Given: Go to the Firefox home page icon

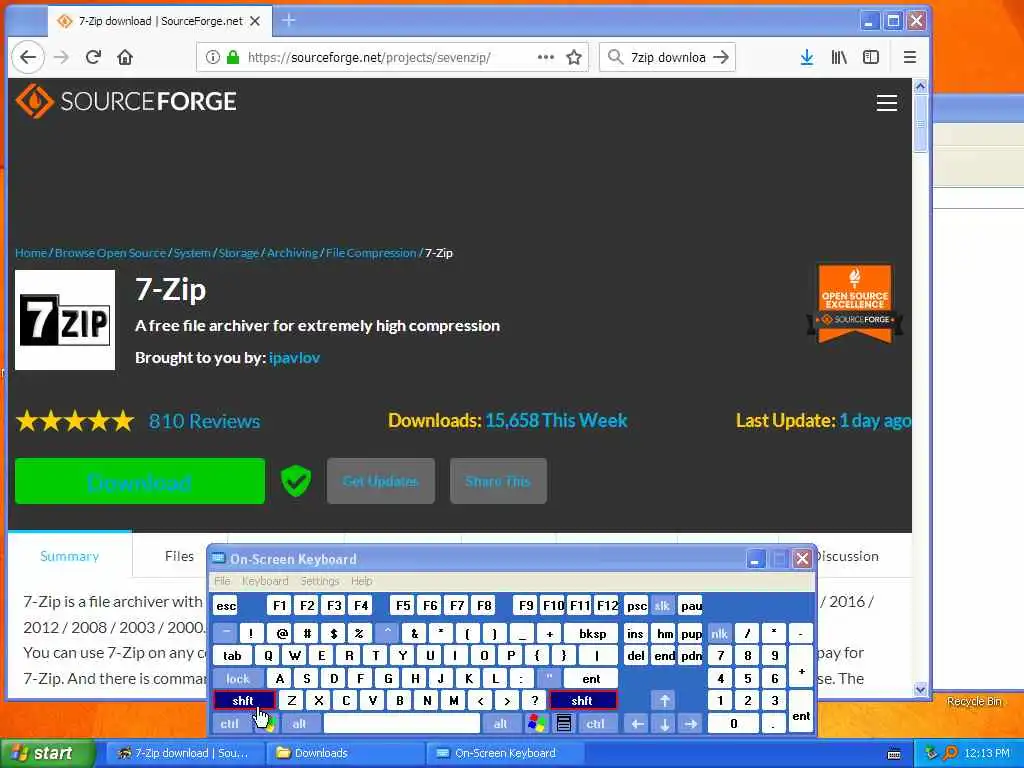Looking at the screenshot, I should click(x=125, y=57).
